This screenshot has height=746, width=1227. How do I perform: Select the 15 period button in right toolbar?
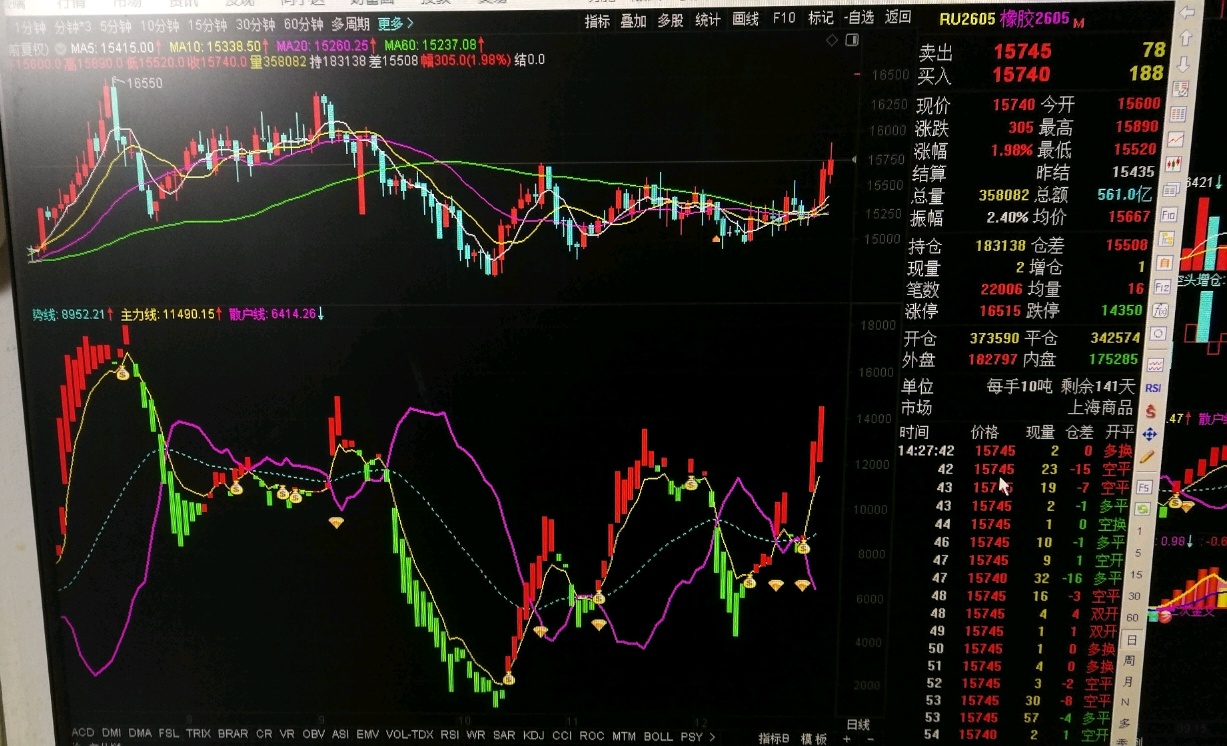point(1136,574)
